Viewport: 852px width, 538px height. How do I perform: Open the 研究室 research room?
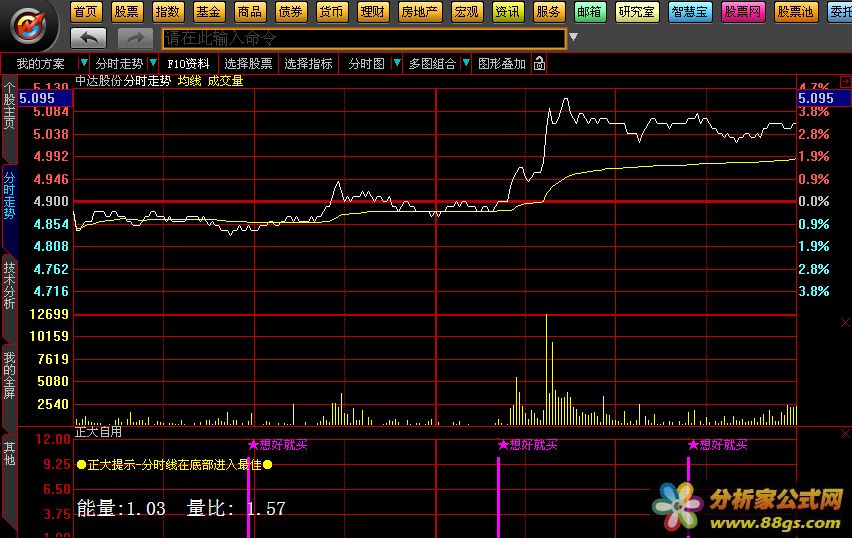pos(637,12)
